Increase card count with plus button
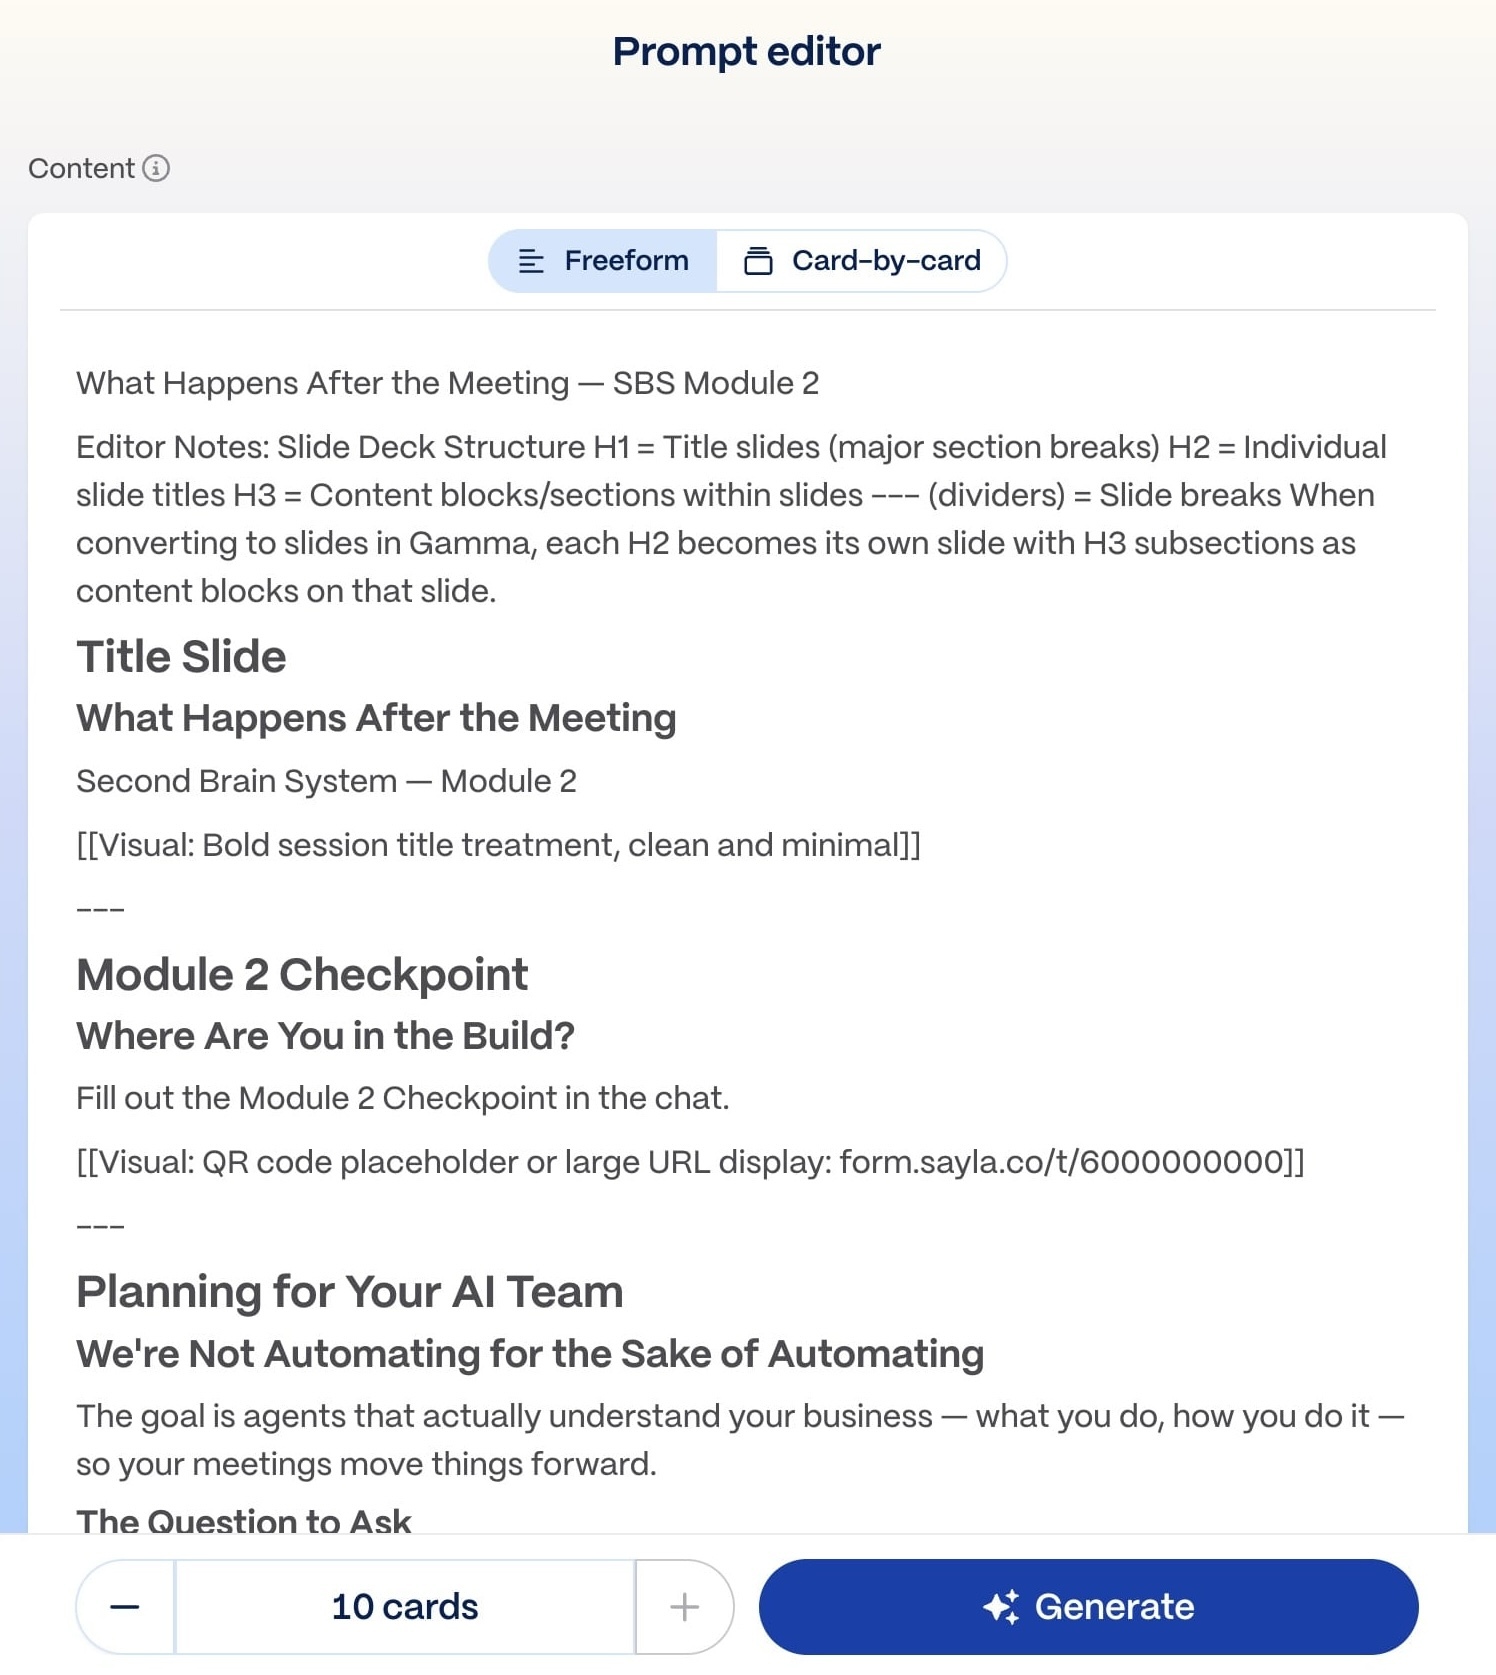This screenshot has height=1675, width=1496. pyautogui.click(x=685, y=1606)
